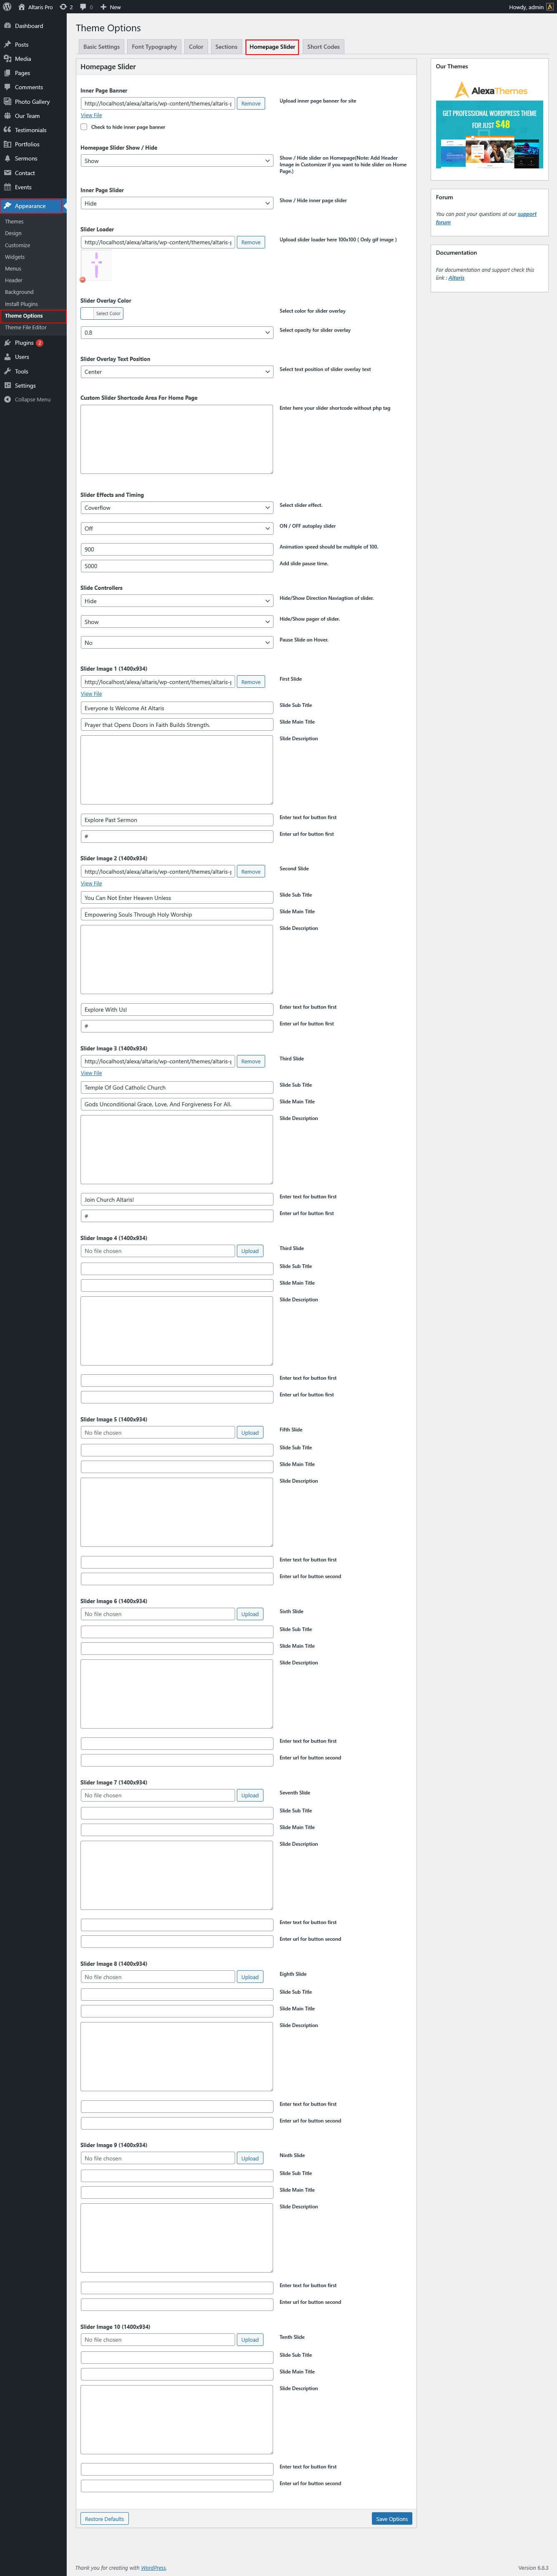
Task: Open the Pause Slide on Hover dropdown
Action: (176, 643)
